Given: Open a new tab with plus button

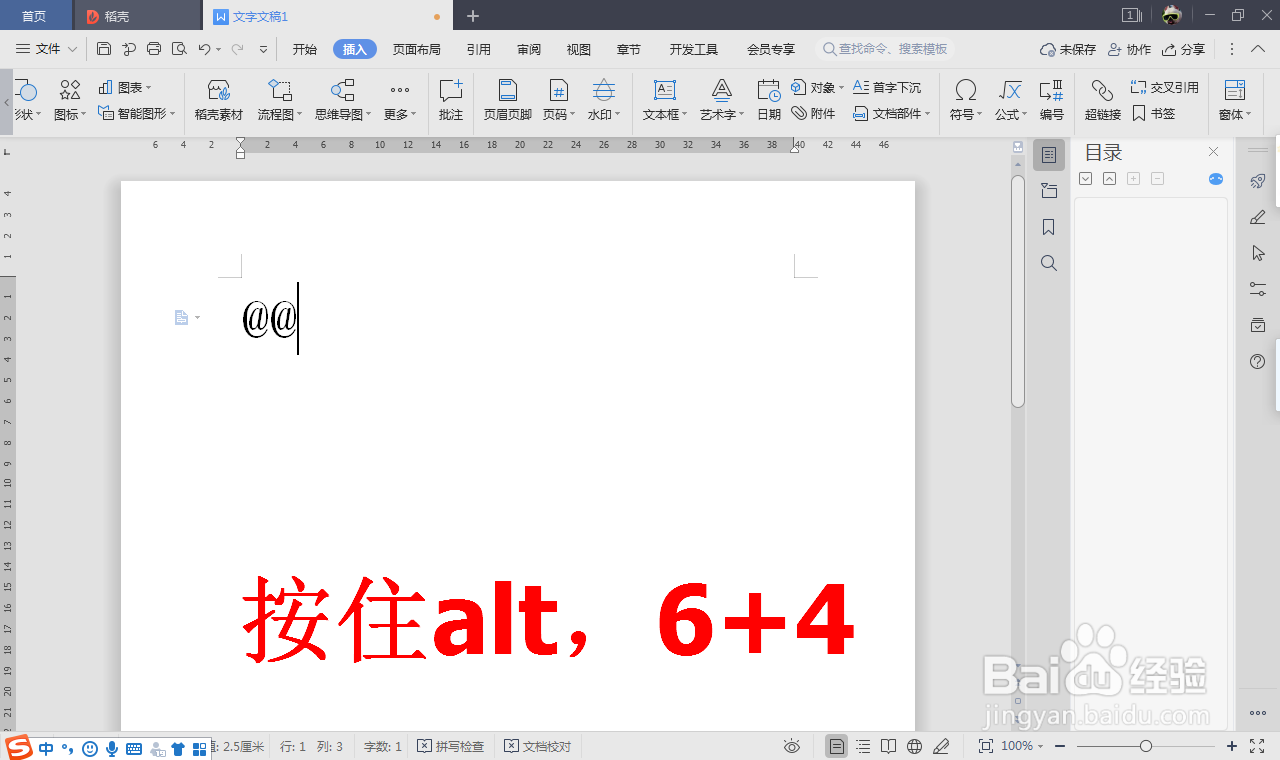Looking at the screenshot, I should pyautogui.click(x=473, y=16).
